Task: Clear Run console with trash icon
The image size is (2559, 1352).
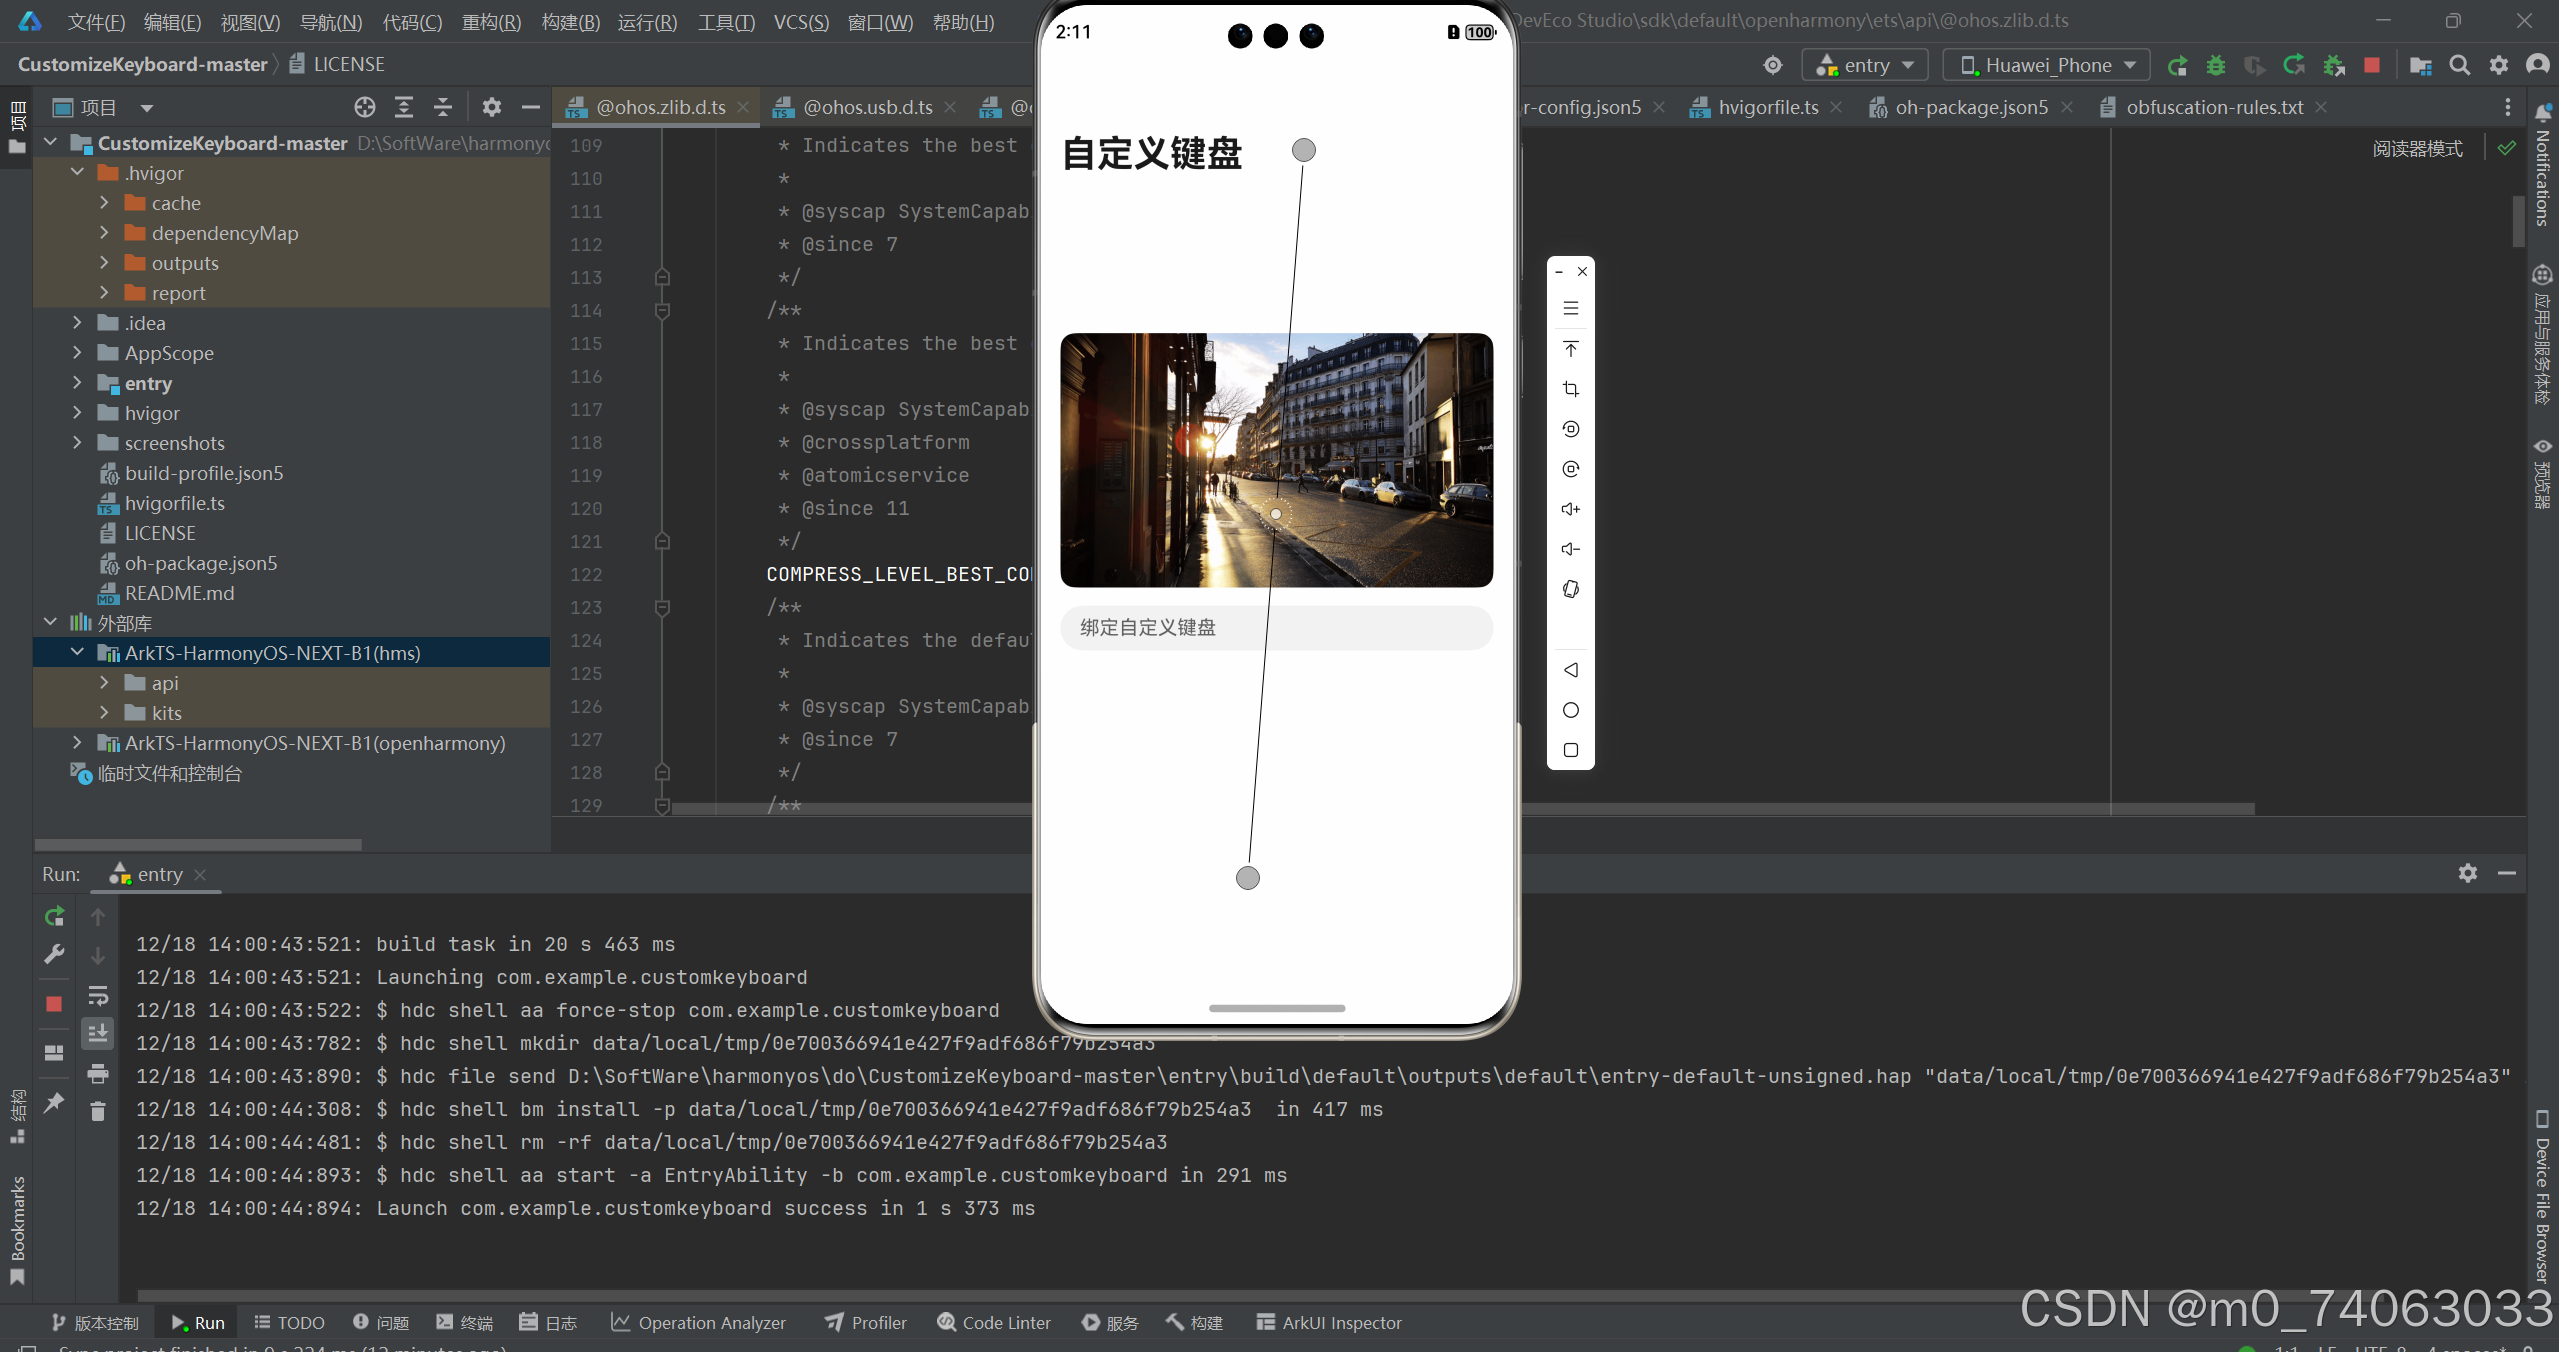Action: [x=97, y=1112]
